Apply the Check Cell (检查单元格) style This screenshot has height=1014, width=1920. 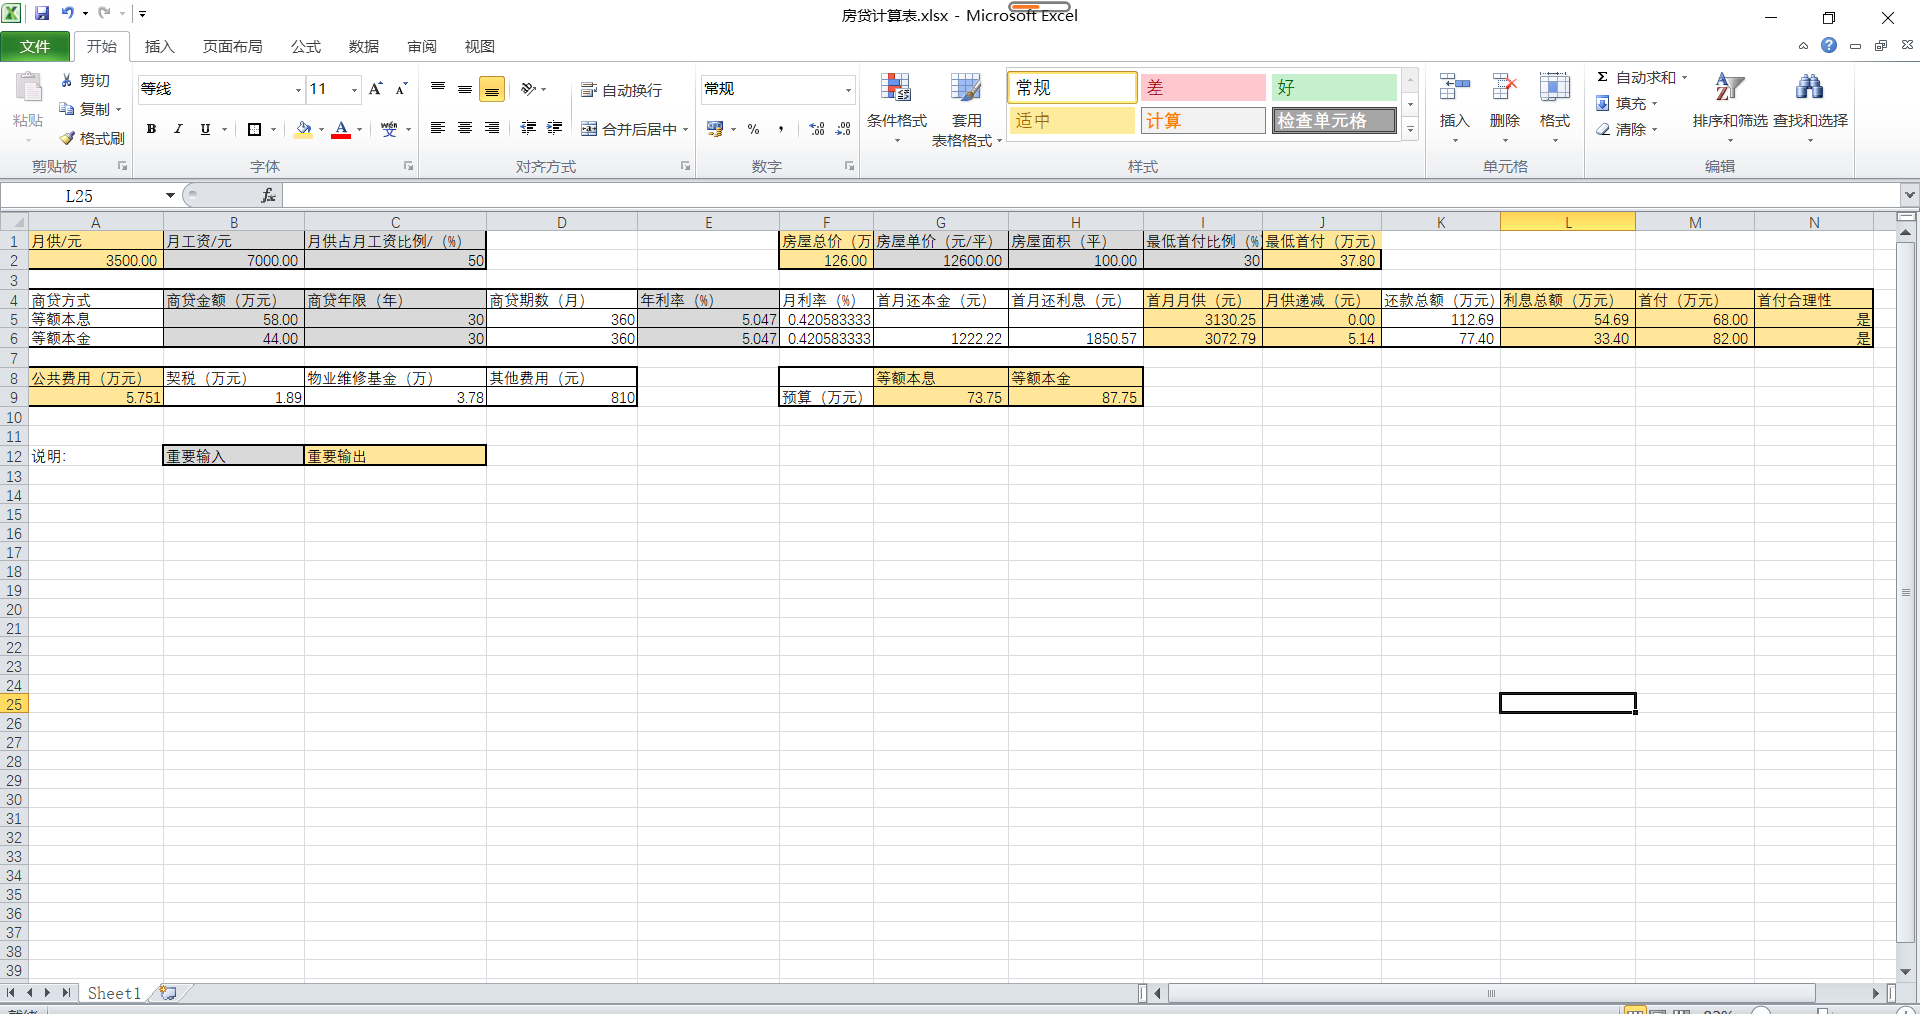pos(1334,120)
